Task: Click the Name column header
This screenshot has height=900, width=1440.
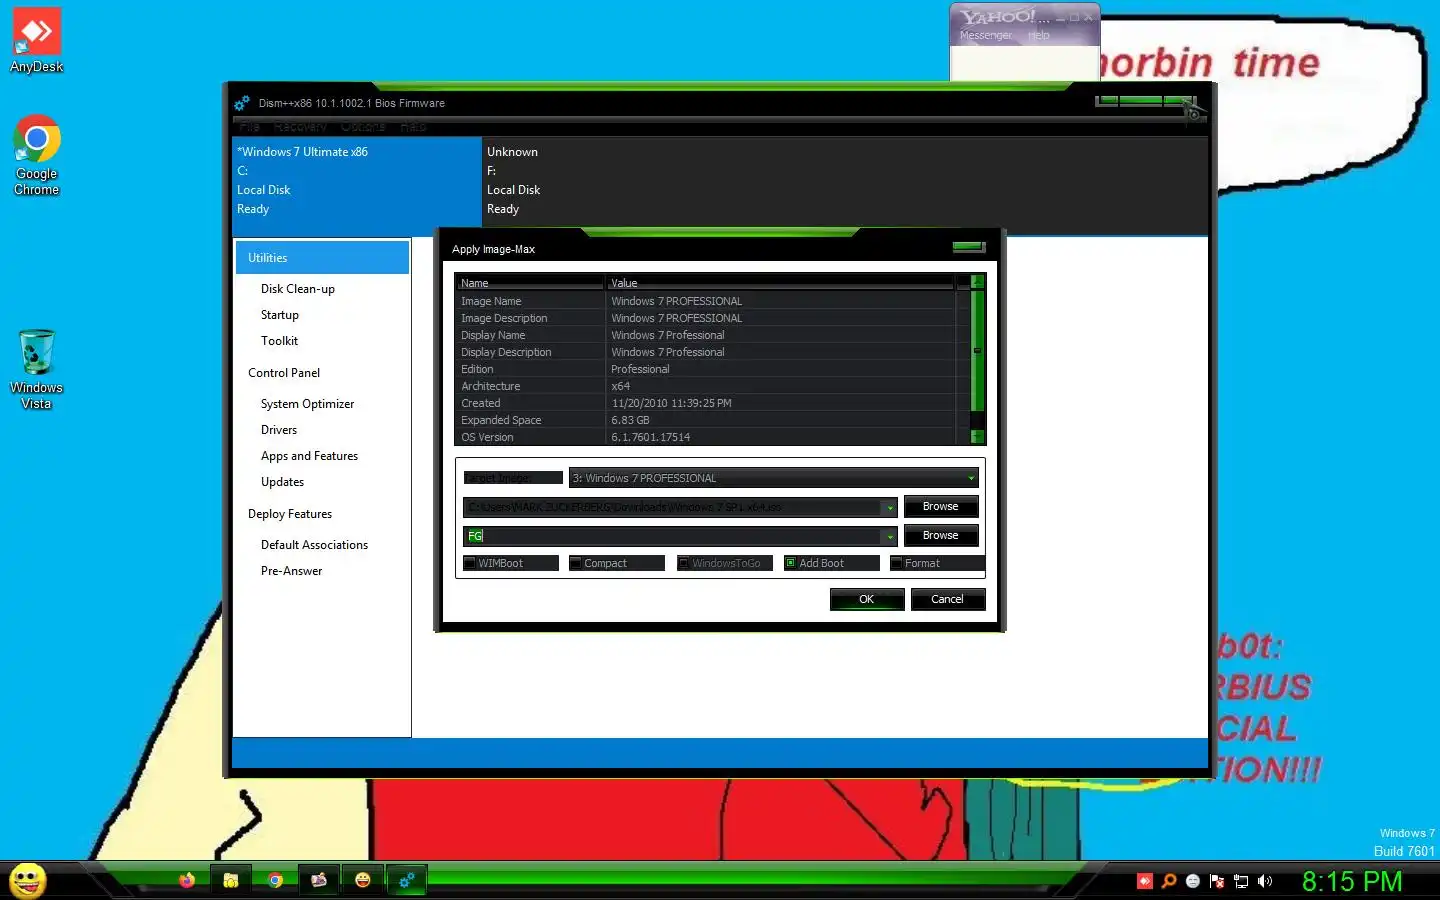Action: click(530, 283)
